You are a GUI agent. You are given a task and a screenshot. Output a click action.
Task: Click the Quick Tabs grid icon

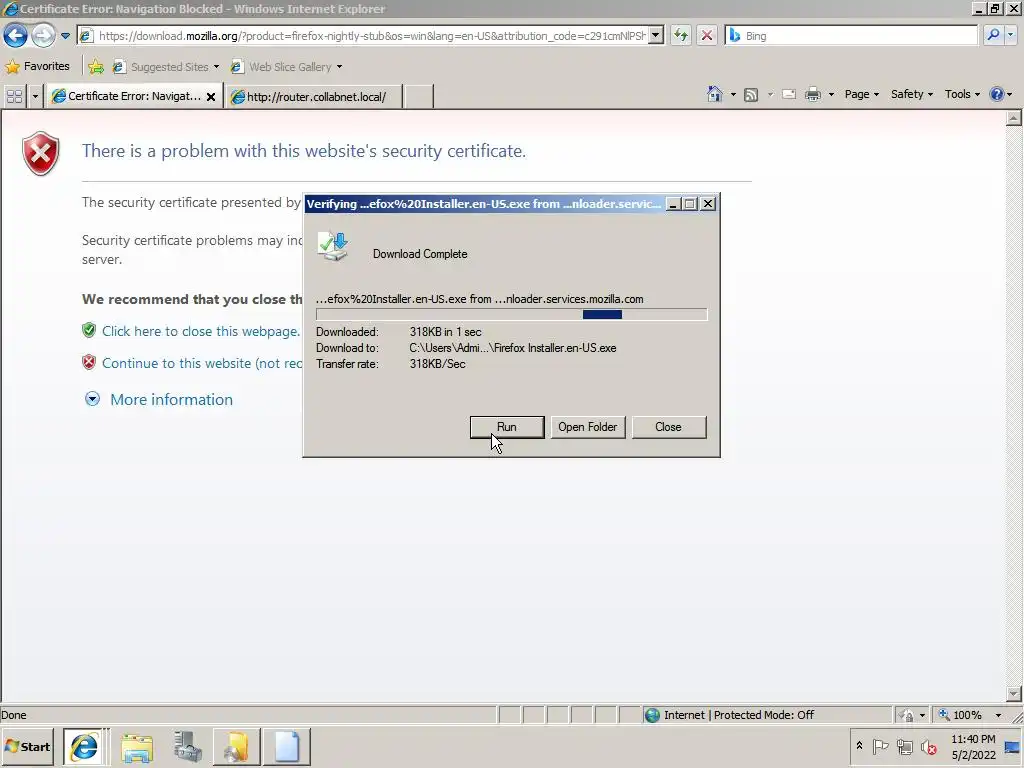click(x=14, y=97)
